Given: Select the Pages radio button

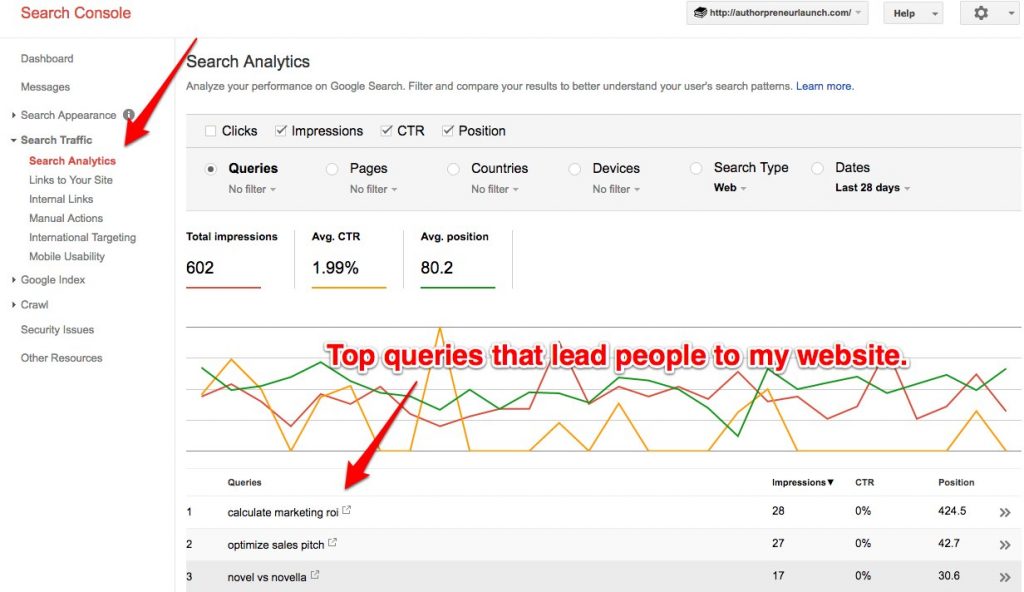Looking at the screenshot, I should tap(332, 169).
